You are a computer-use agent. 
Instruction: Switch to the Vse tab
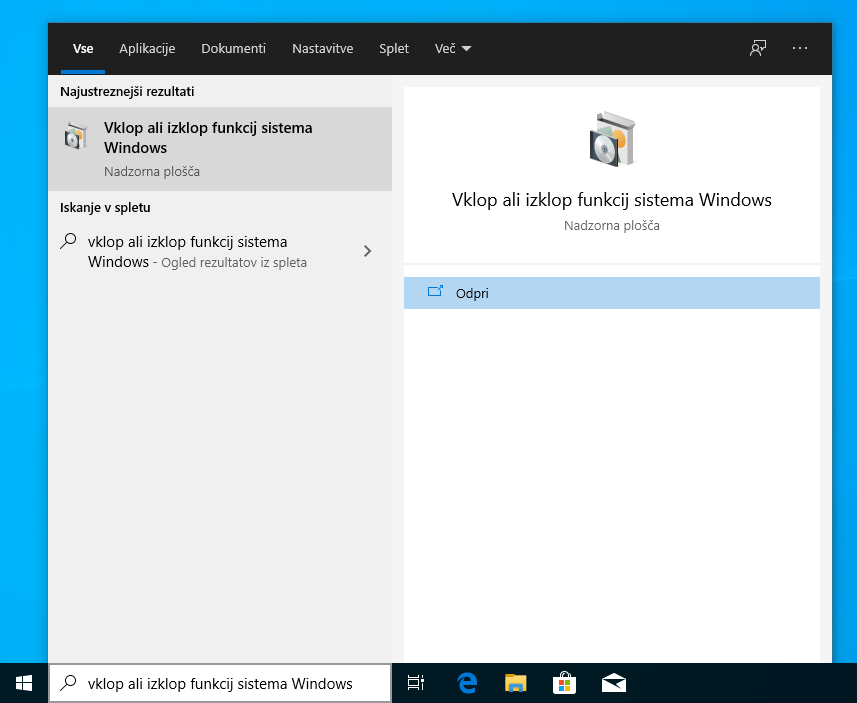coord(83,49)
